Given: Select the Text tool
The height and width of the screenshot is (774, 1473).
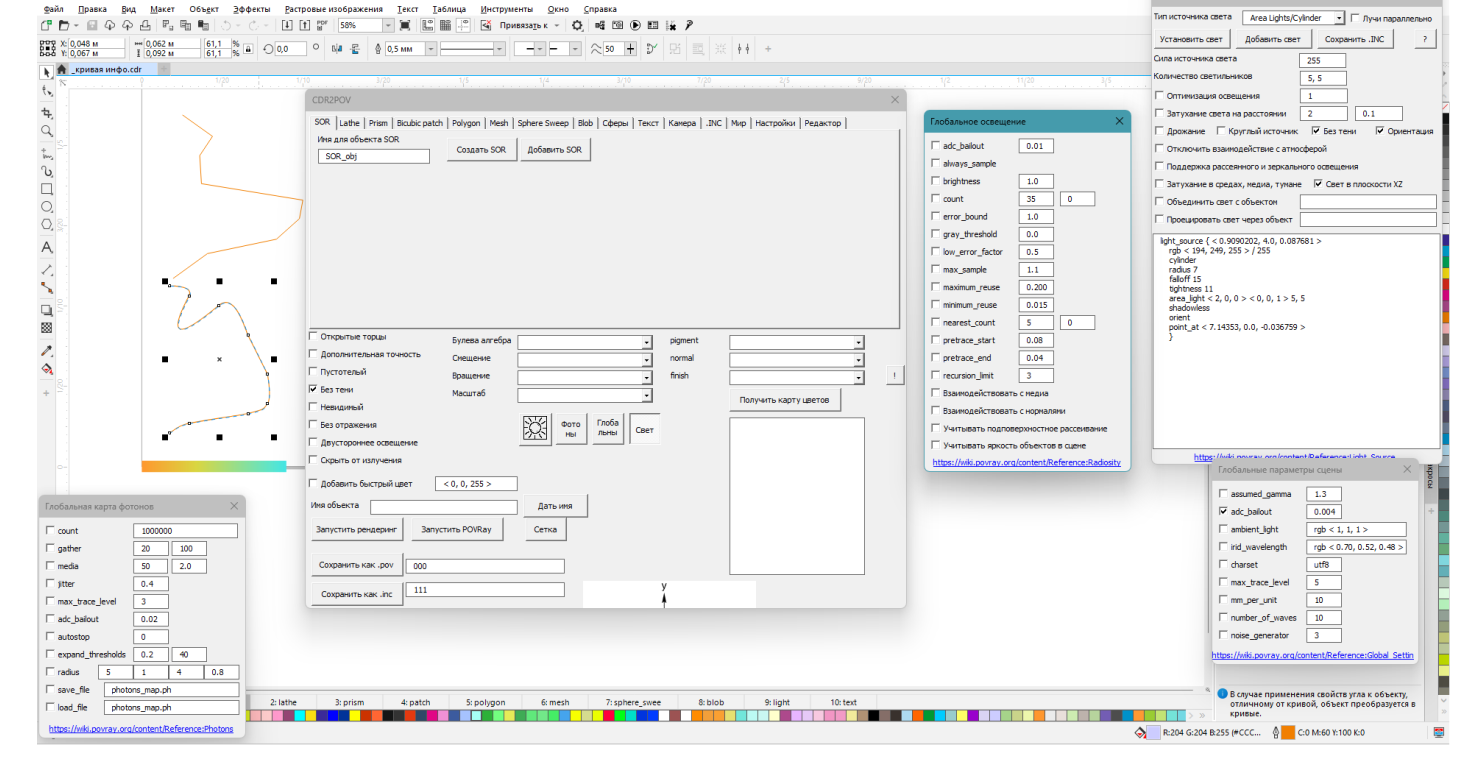Looking at the screenshot, I should click(x=46, y=247).
